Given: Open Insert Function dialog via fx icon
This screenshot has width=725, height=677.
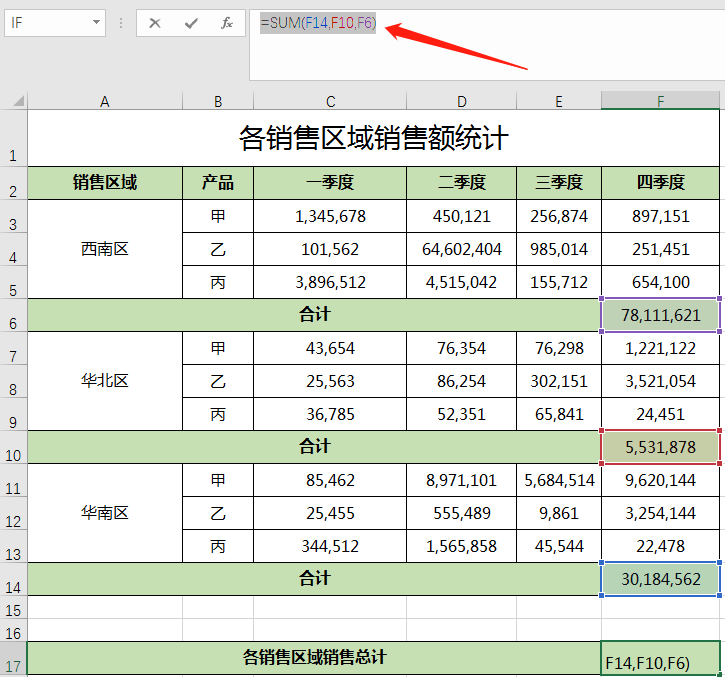Looking at the screenshot, I should (x=227, y=23).
